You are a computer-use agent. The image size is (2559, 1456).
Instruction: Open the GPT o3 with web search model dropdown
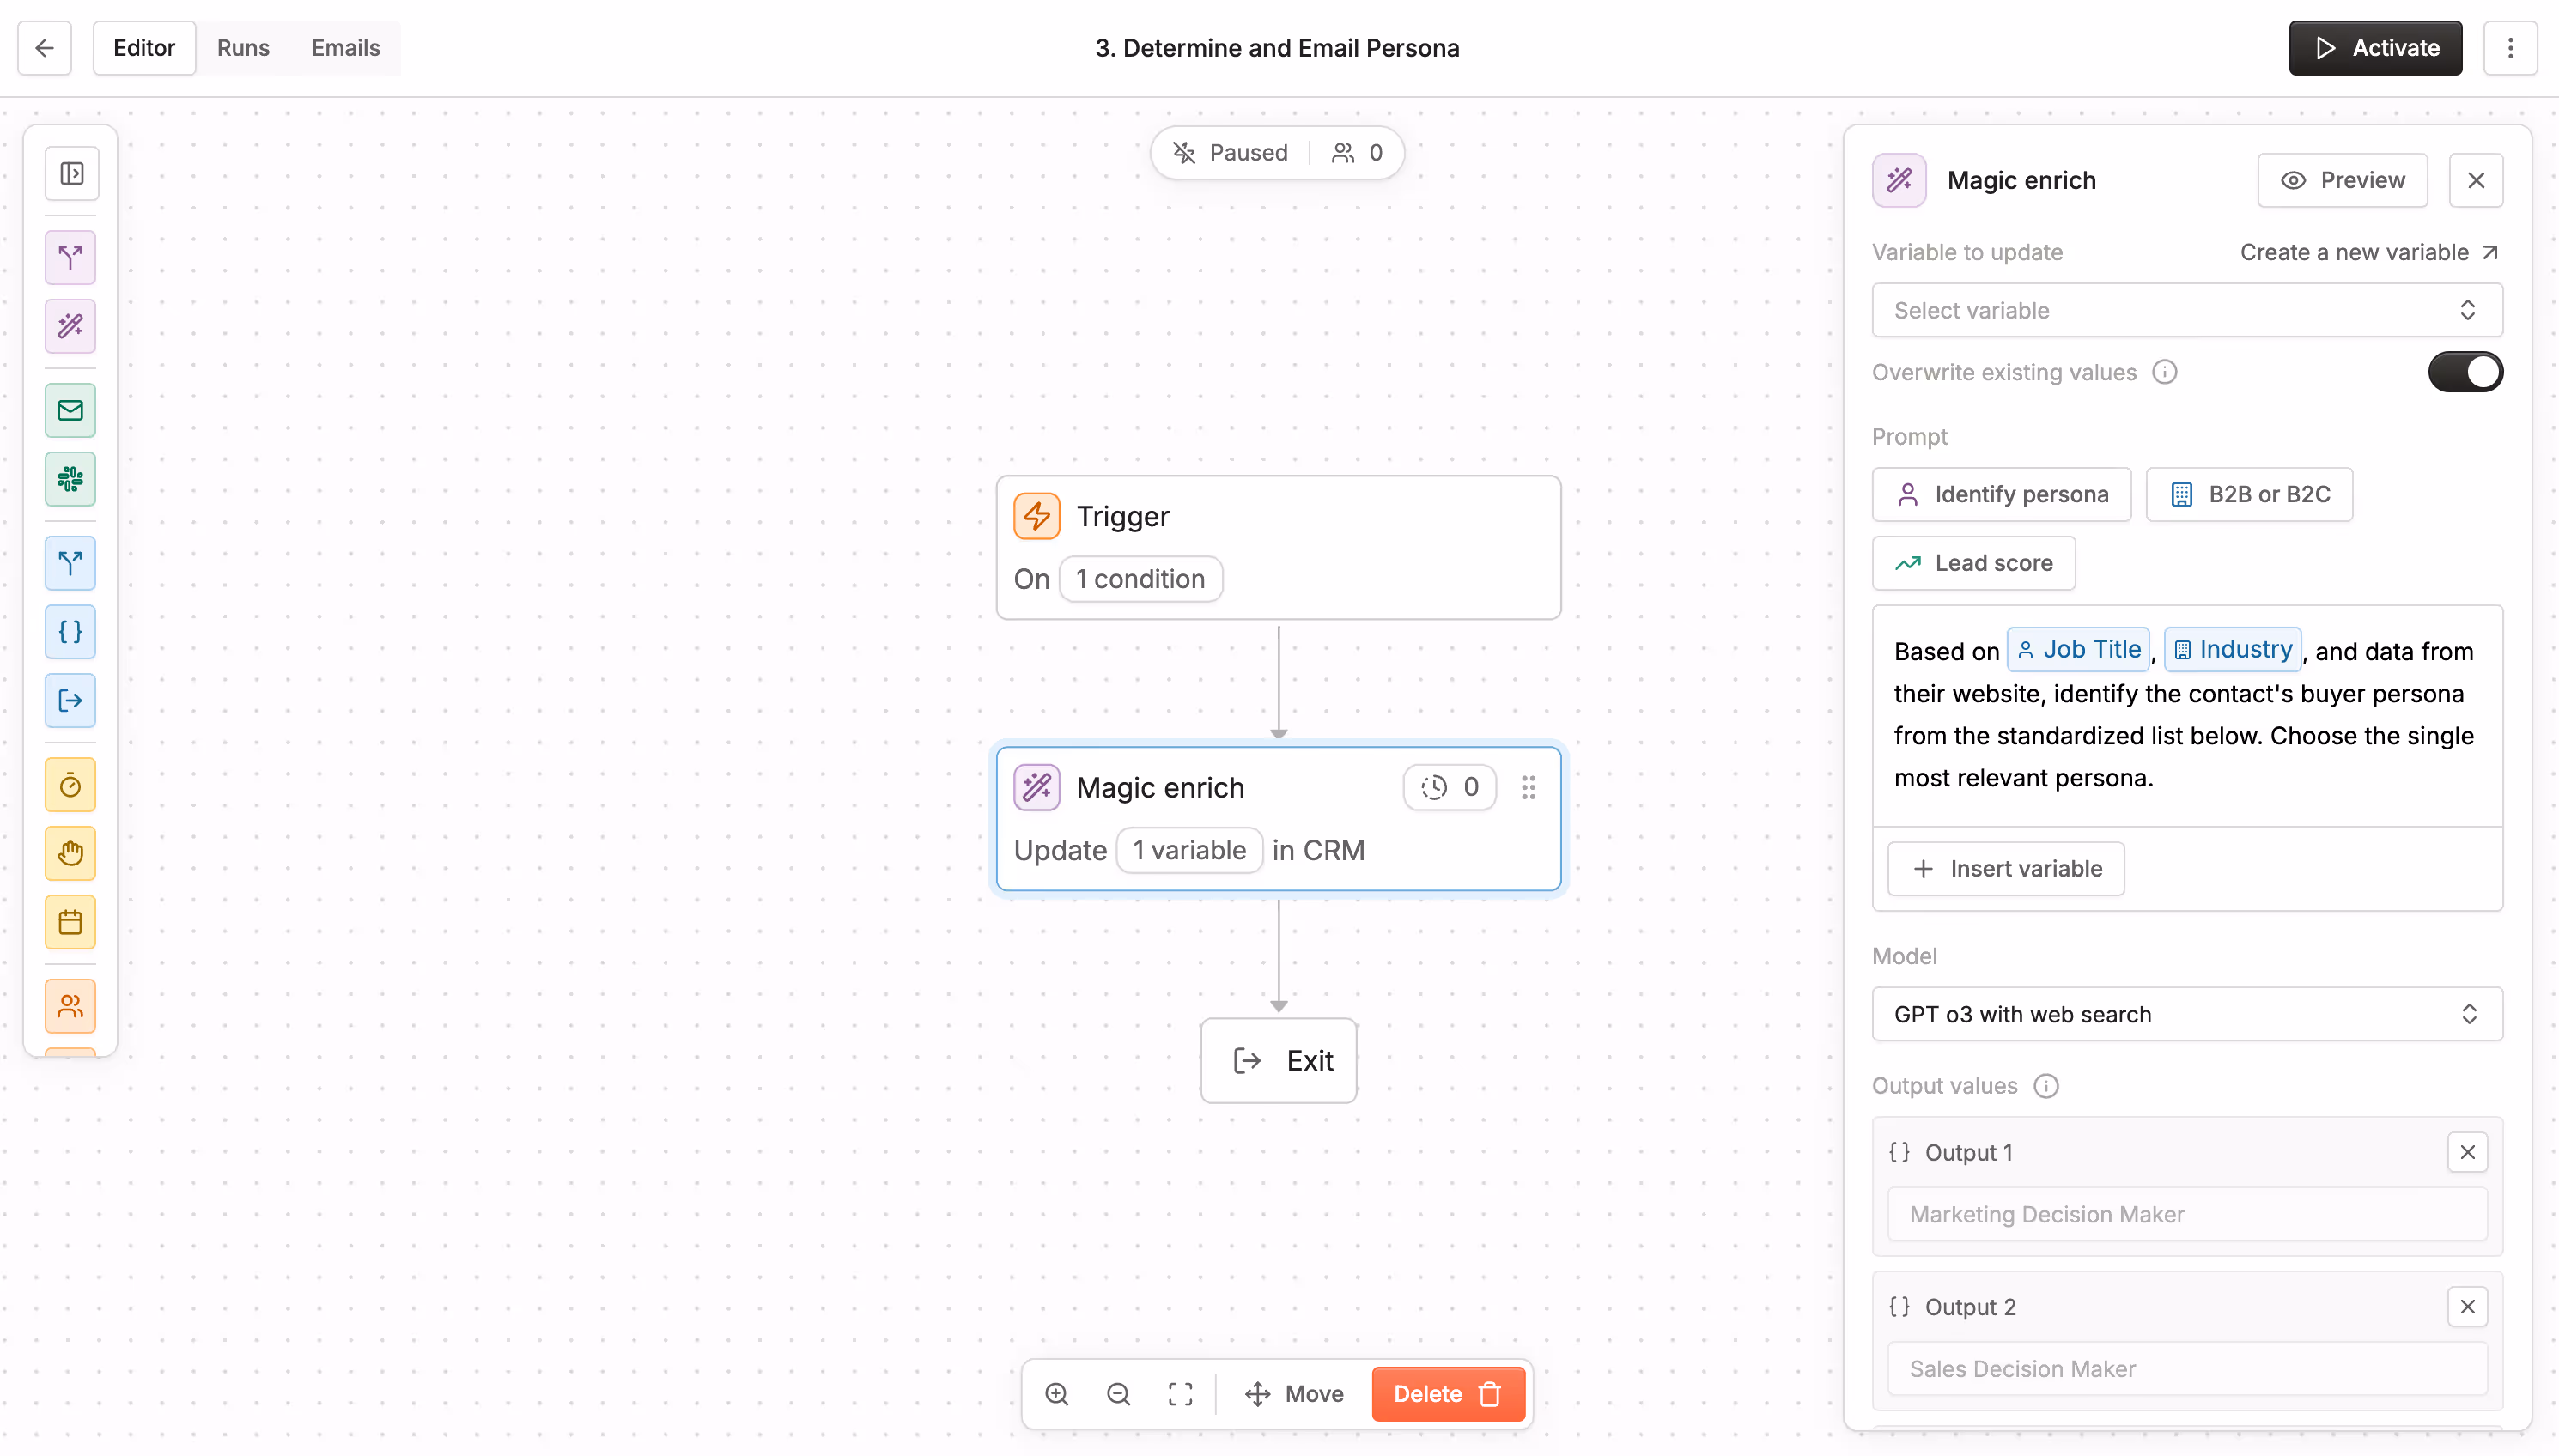(x=2185, y=1014)
